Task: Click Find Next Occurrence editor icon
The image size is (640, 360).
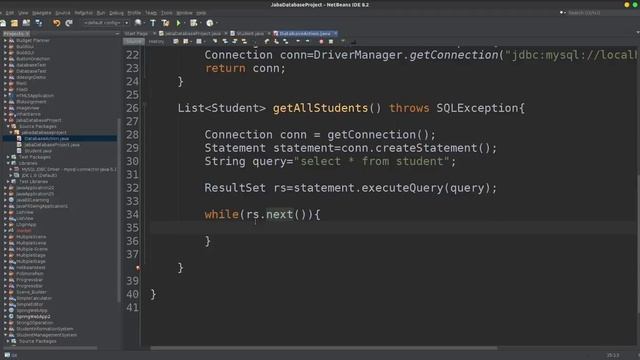Action: [235, 41]
